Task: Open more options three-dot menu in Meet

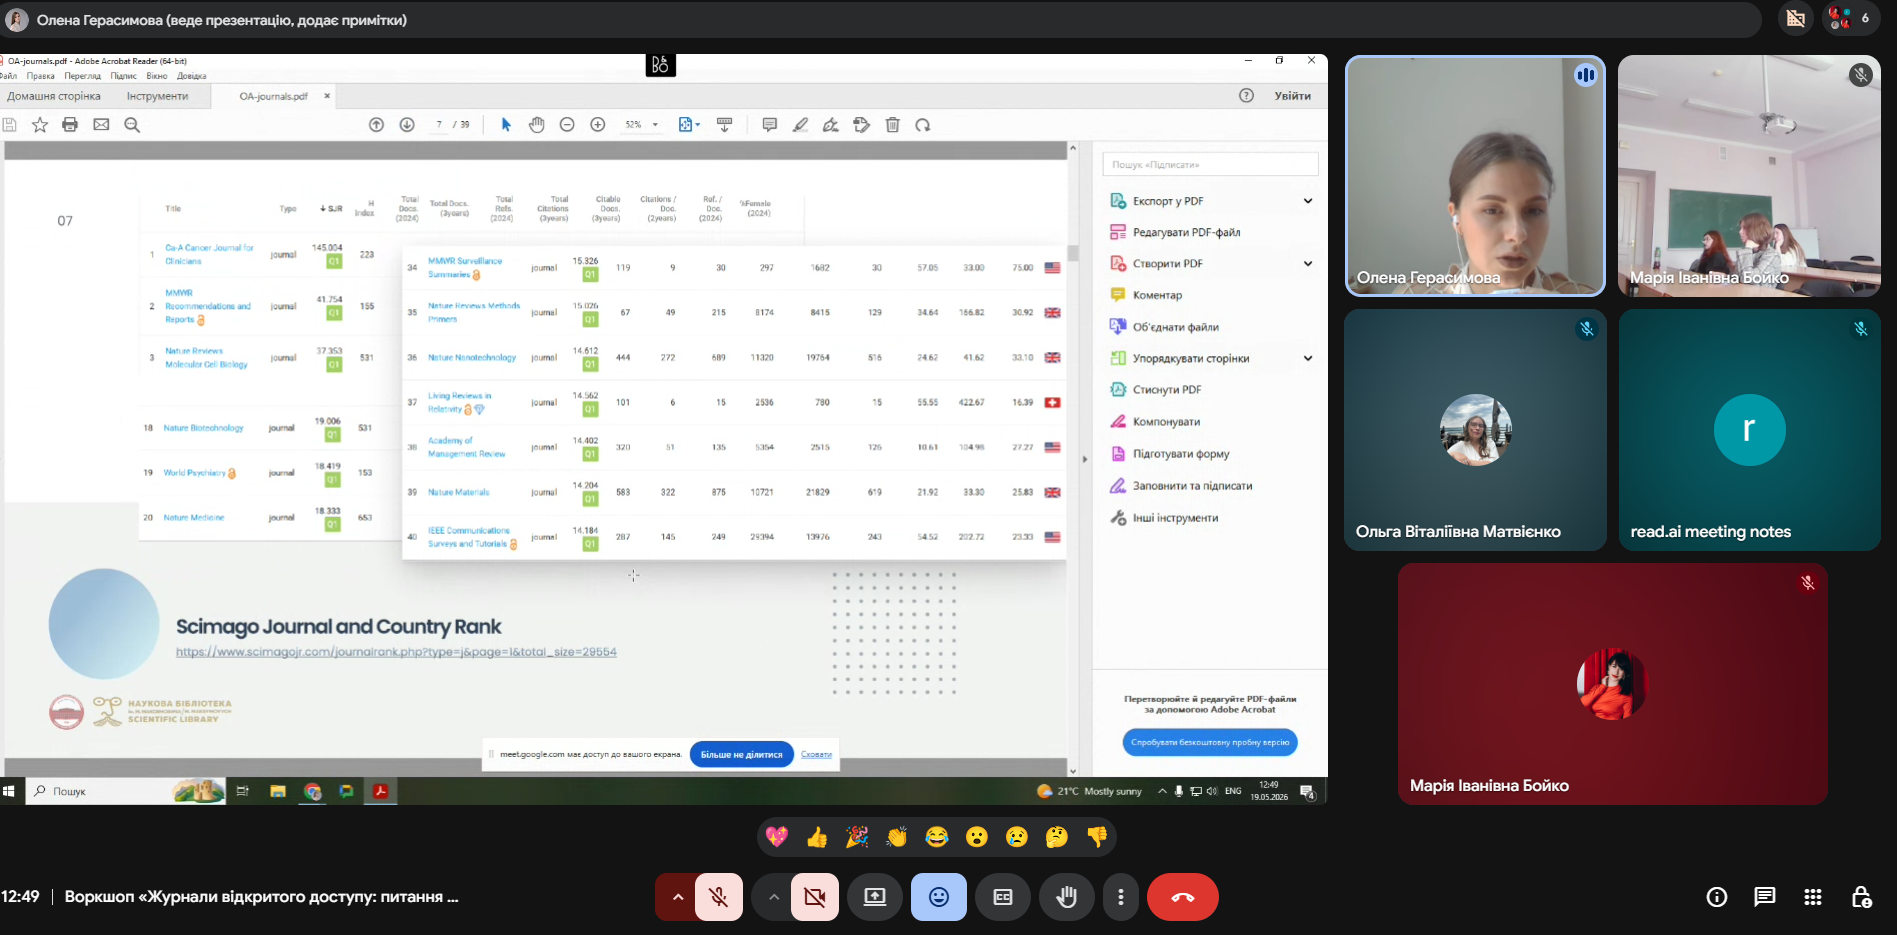Action: click(1121, 897)
